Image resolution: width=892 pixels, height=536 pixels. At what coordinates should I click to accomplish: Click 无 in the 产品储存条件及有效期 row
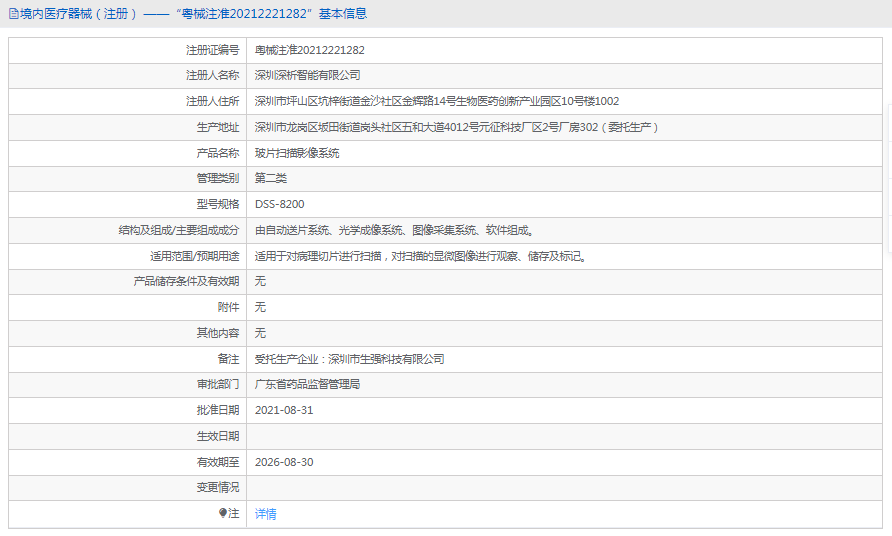point(260,281)
